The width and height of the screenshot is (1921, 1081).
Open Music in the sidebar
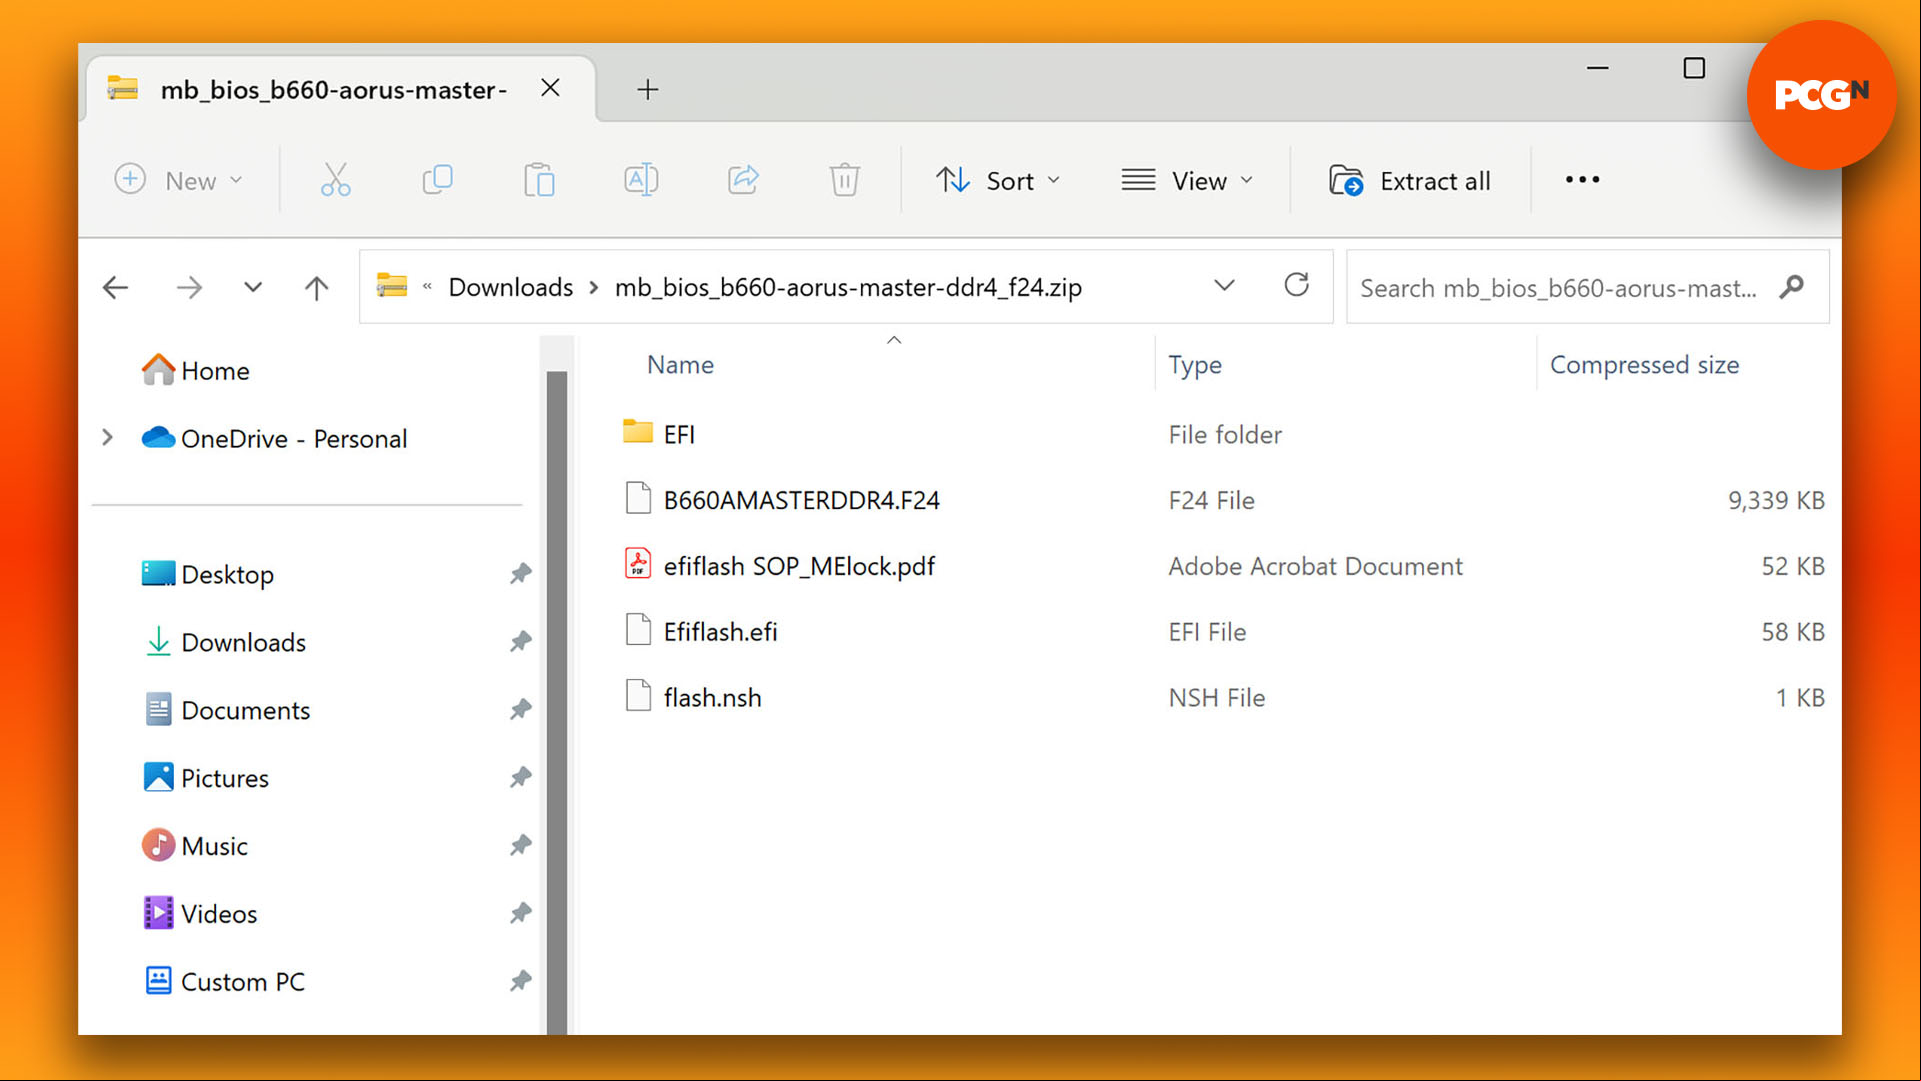click(195, 846)
